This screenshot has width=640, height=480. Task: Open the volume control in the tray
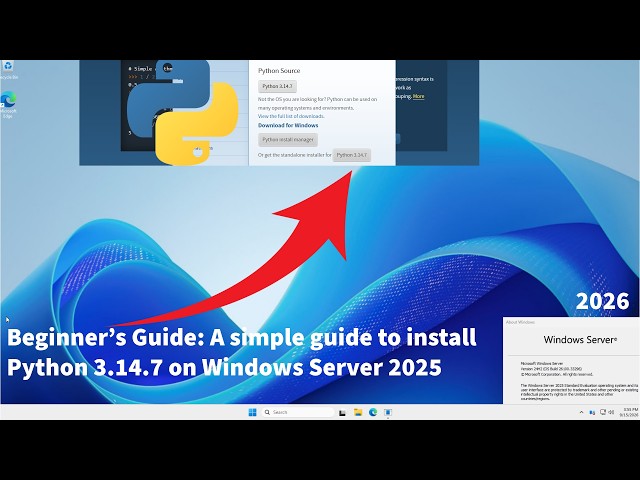tap(611, 413)
